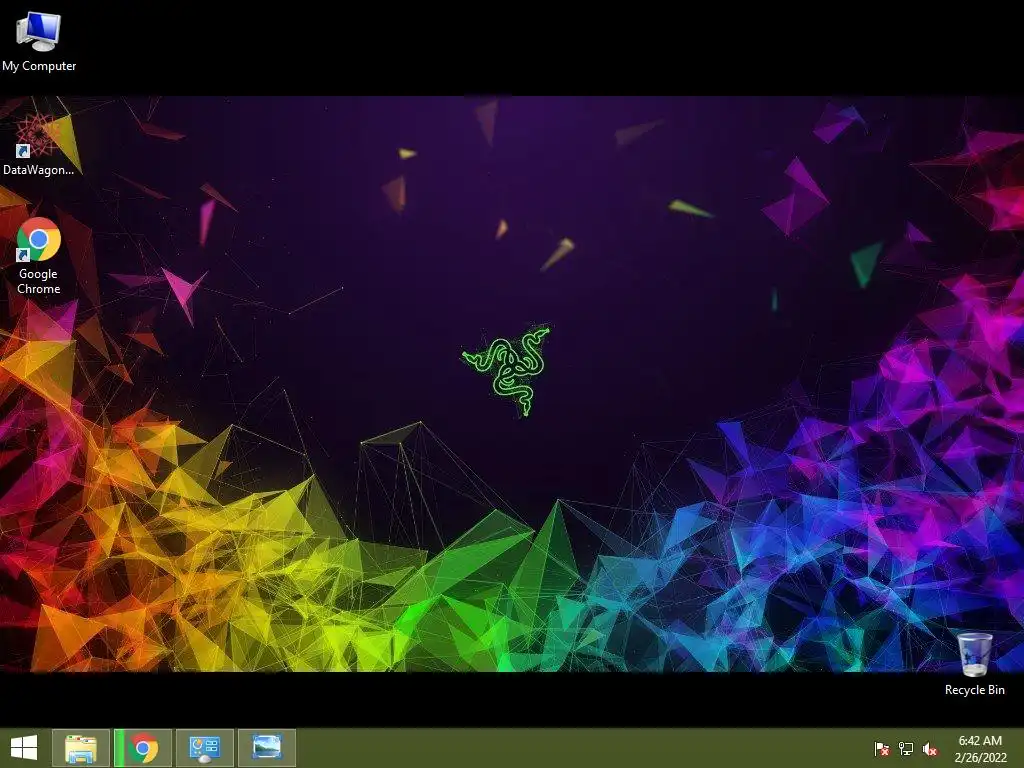The image size is (1024, 768).
Task: Open the picture-window taskbar item
Action: [x=267, y=748]
